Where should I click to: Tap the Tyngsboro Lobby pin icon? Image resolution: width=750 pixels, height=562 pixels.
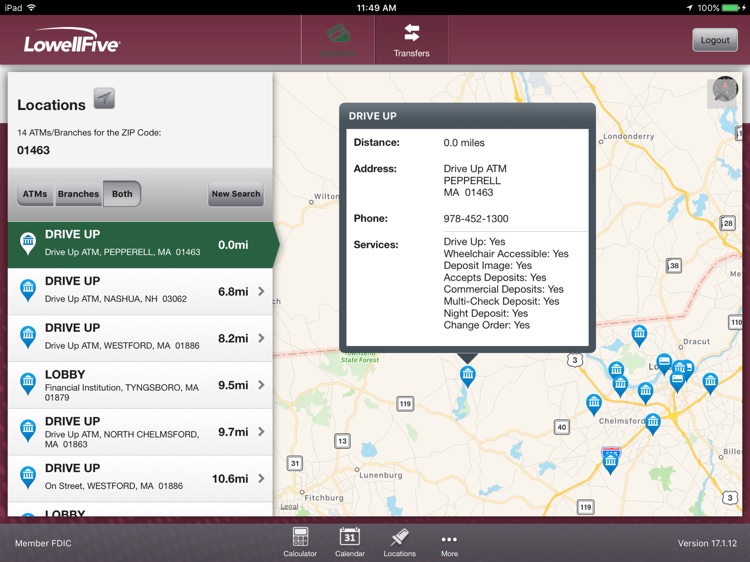point(28,384)
